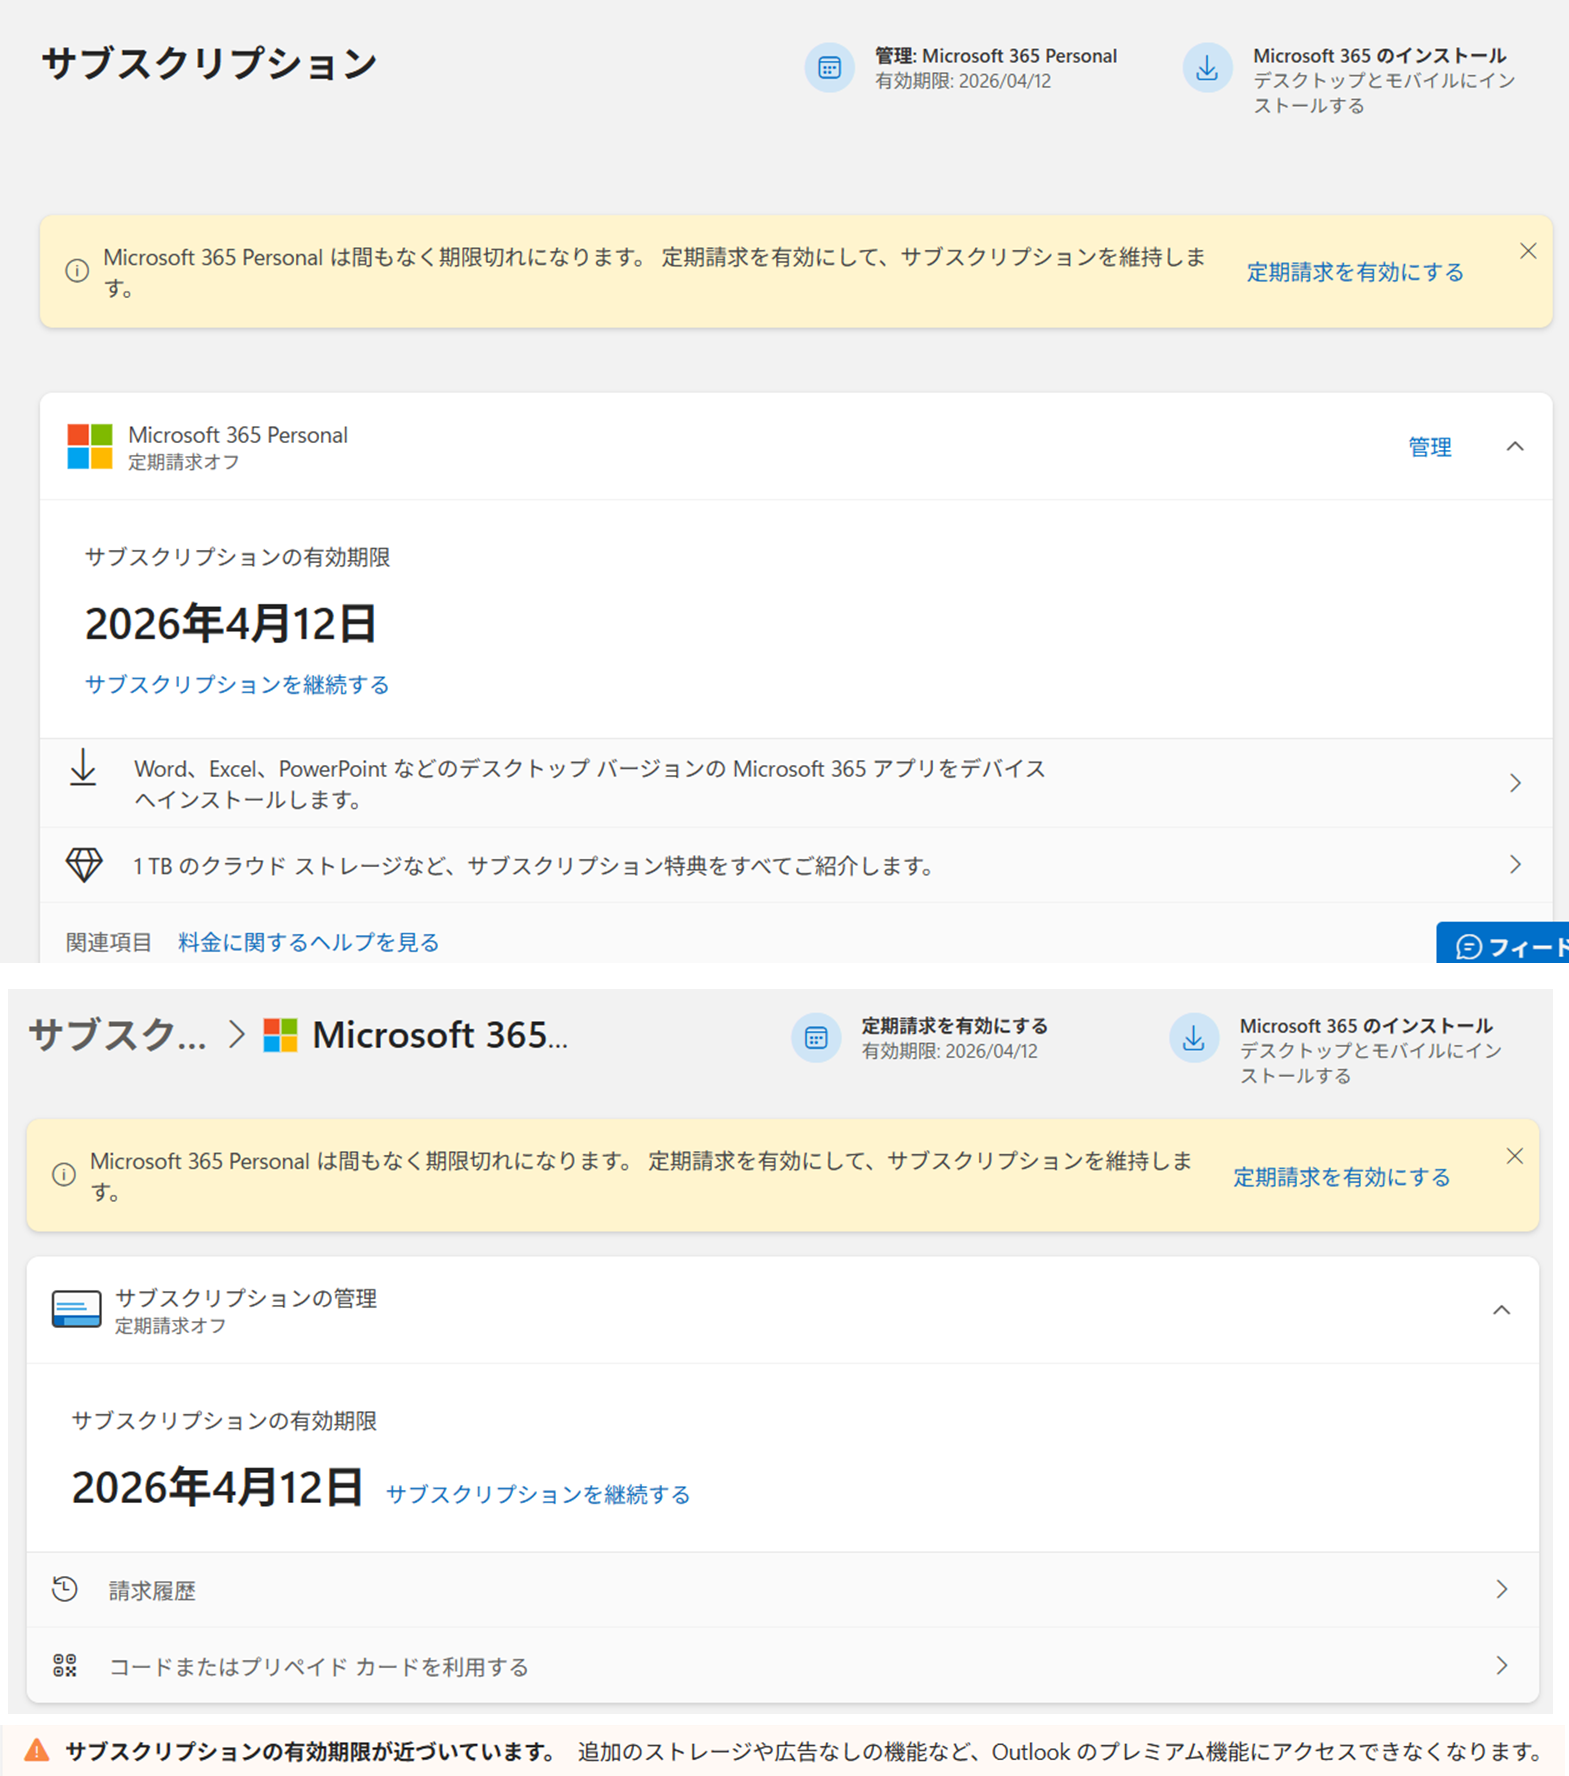
Task: Click サブスクリプションを継続する under the top date
Action: point(237,684)
